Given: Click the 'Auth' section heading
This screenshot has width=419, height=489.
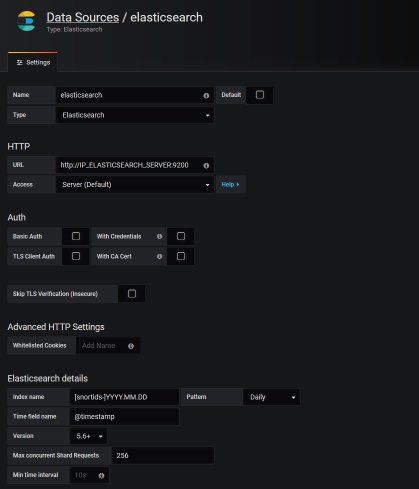Looking at the screenshot, I should 17,217.
